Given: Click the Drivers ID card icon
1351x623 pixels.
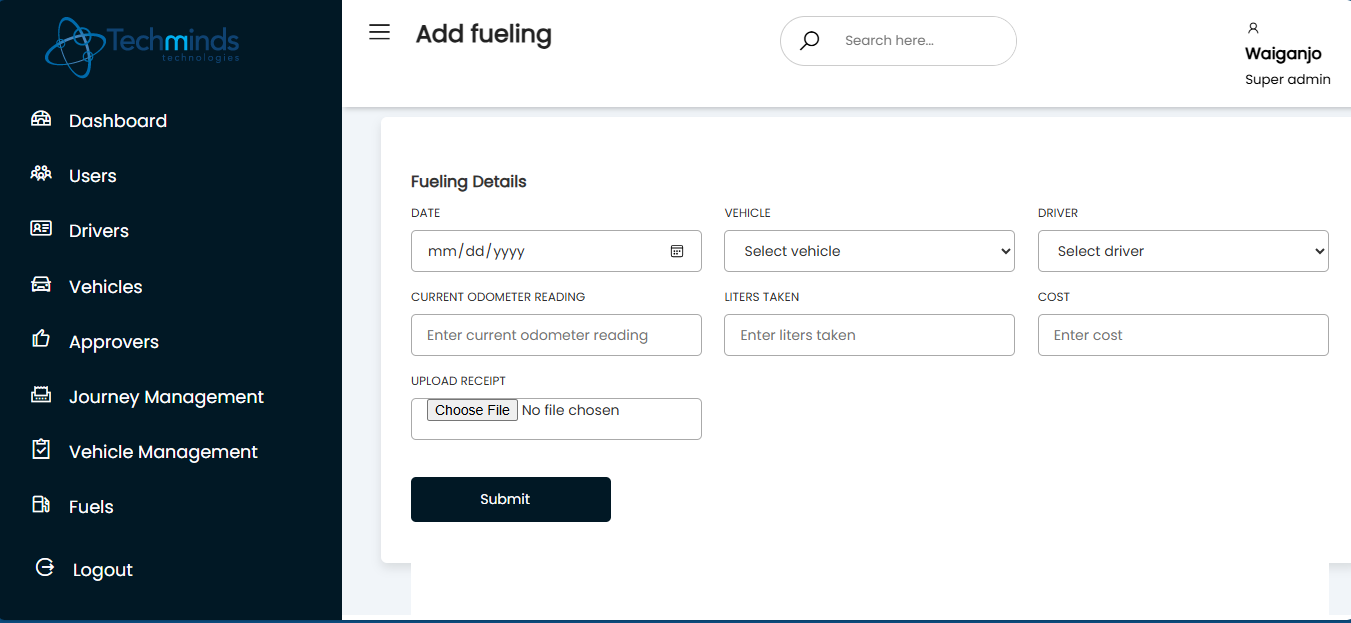Looking at the screenshot, I should [x=41, y=229].
